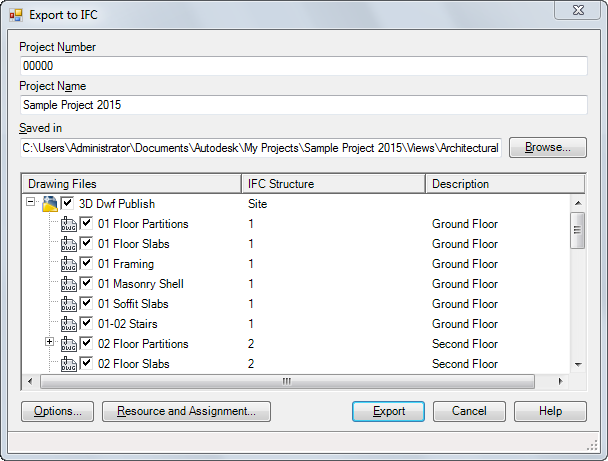Image resolution: width=608 pixels, height=461 pixels.
Task: Uncheck the 3D Dwf Publish checkbox
Action: tap(67, 204)
